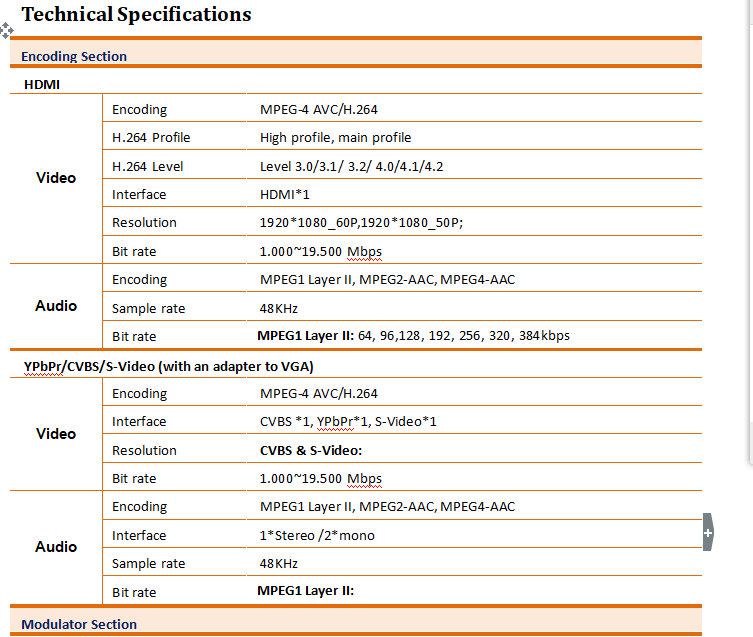The width and height of the screenshot is (753, 637).
Task: Click the plus button on right edge
Action: [708, 533]
